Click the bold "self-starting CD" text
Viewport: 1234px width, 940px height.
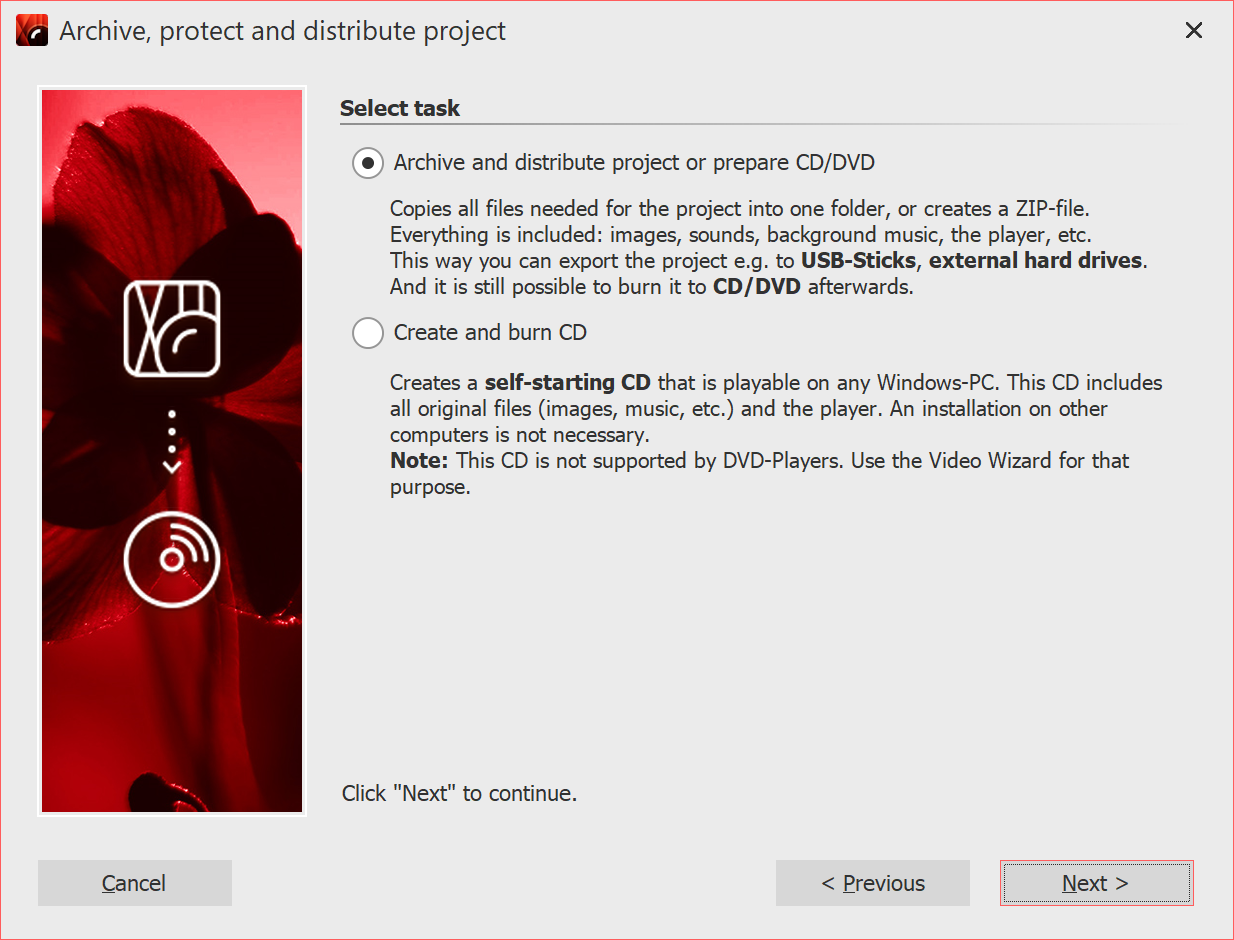coord(567,383)
